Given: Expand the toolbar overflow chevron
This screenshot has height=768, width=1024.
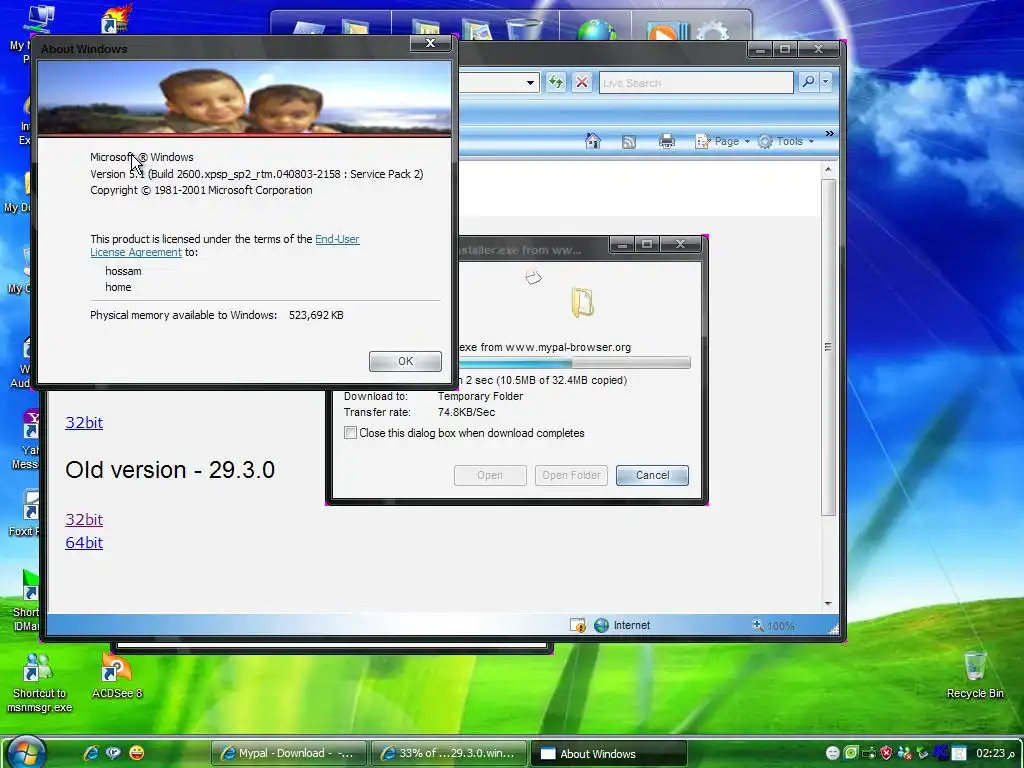Looking at the screenshot, I should point(829,133).
